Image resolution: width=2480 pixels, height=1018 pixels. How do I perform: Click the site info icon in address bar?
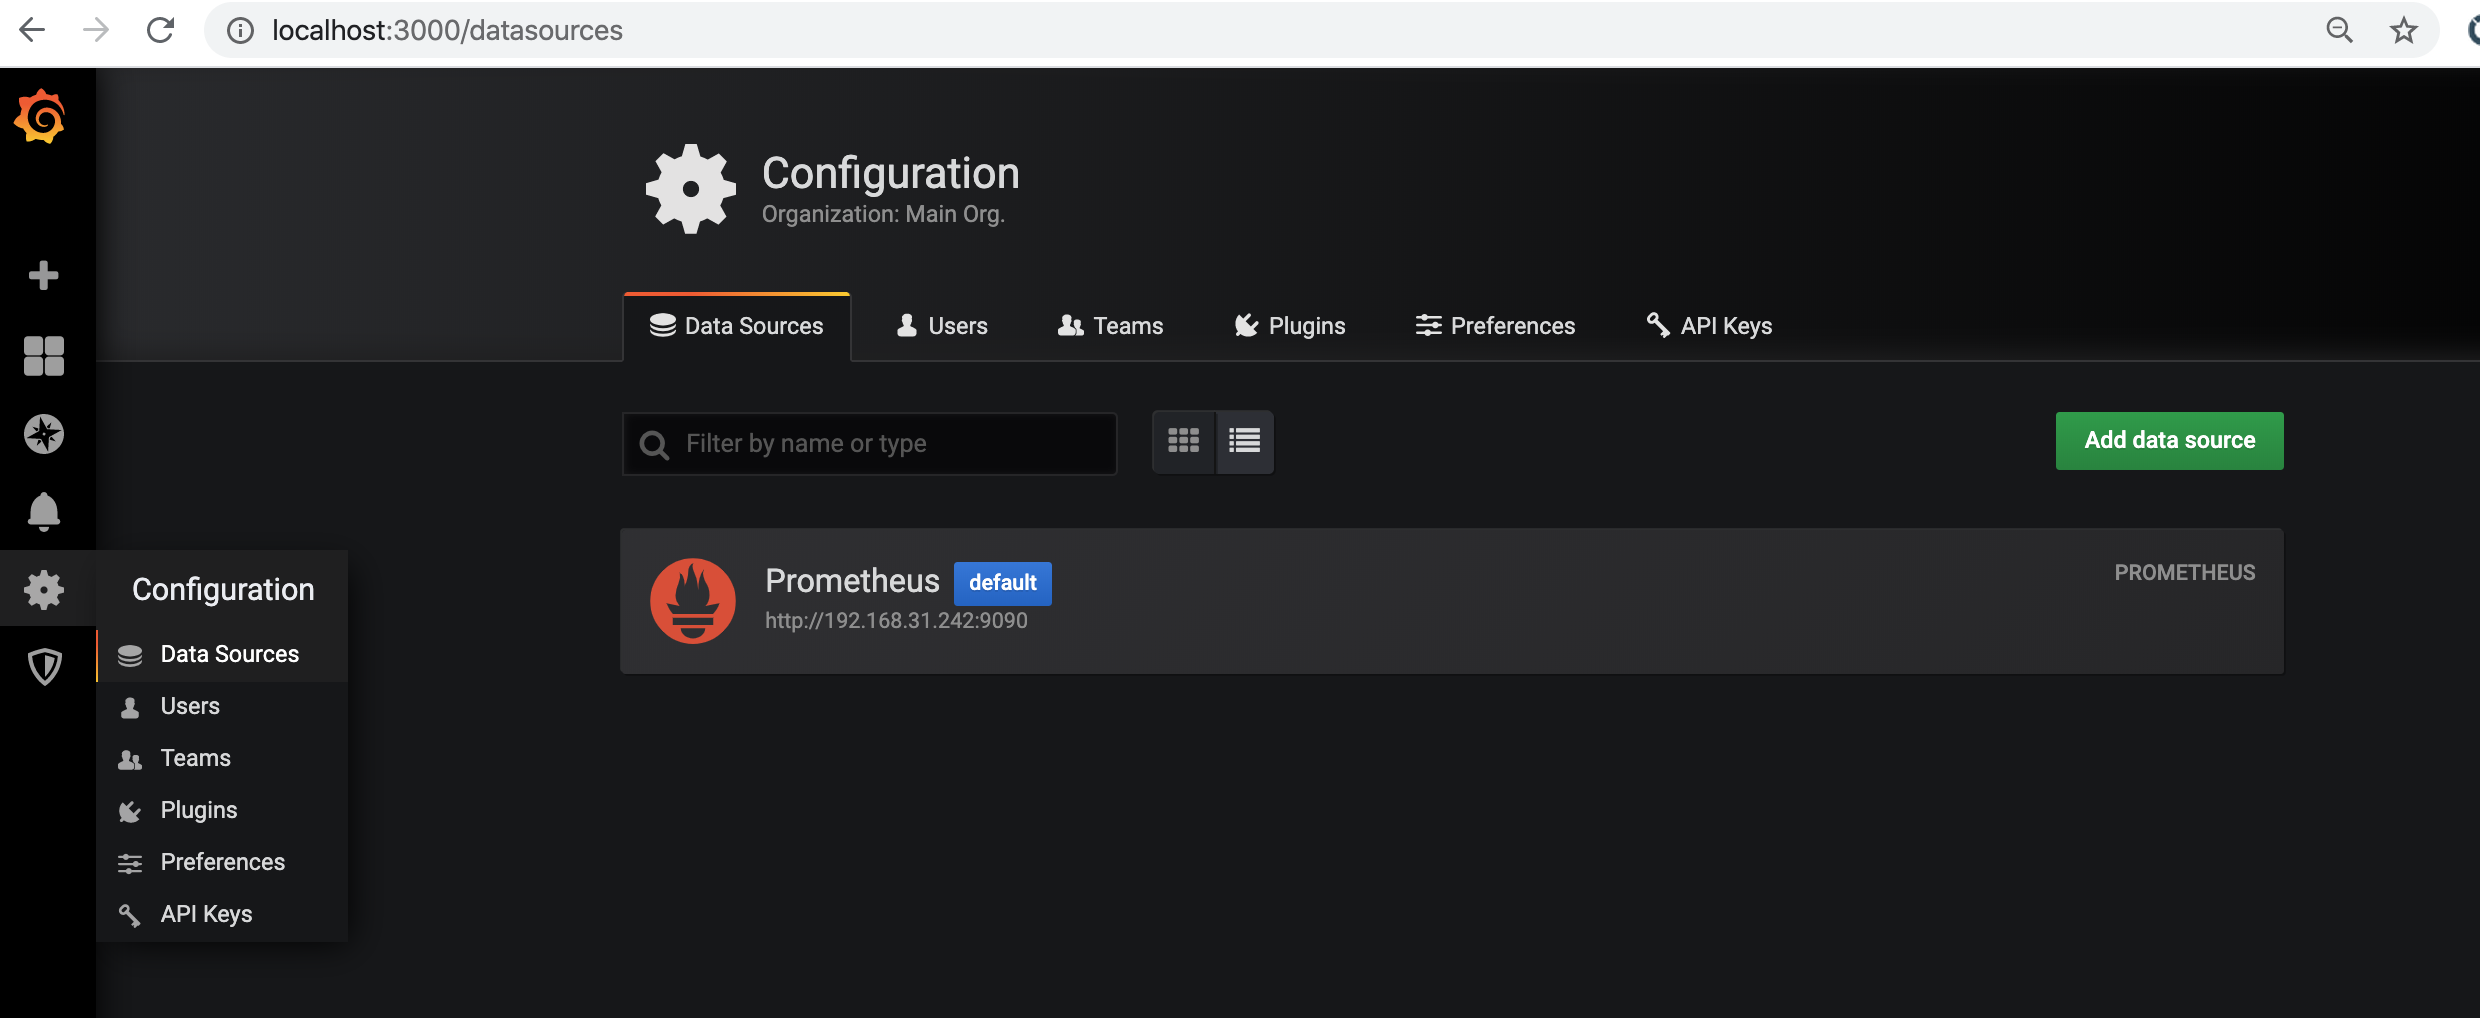[x=240, y=31]
